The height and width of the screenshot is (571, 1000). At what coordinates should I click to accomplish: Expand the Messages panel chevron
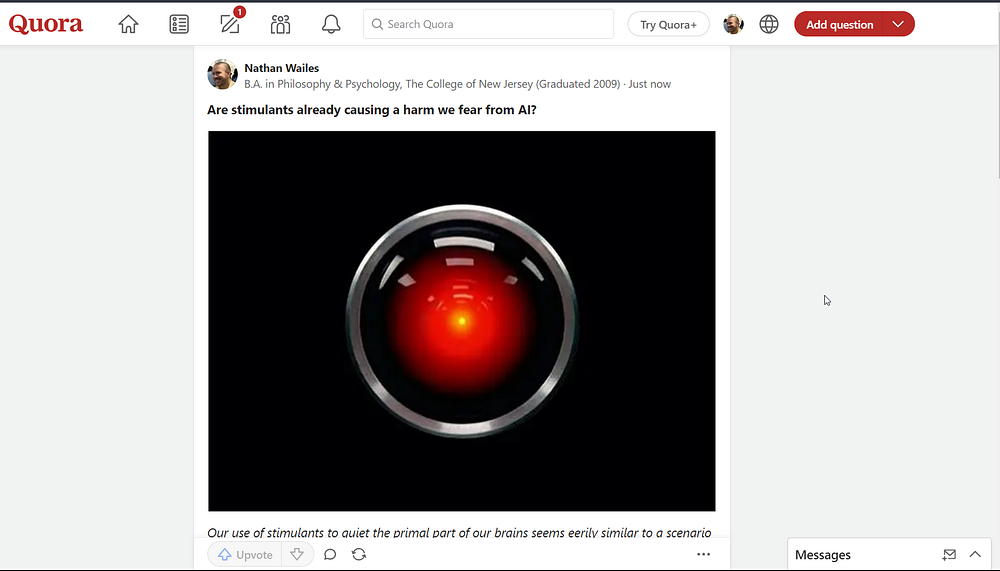(x=975, y=554)
